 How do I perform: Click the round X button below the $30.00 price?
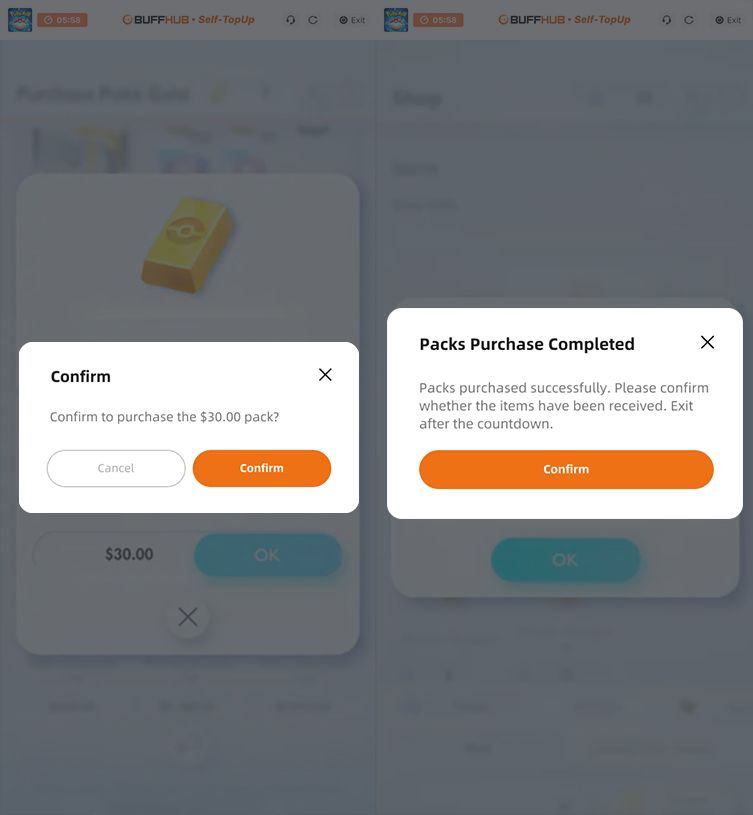(x=188, y=617)
